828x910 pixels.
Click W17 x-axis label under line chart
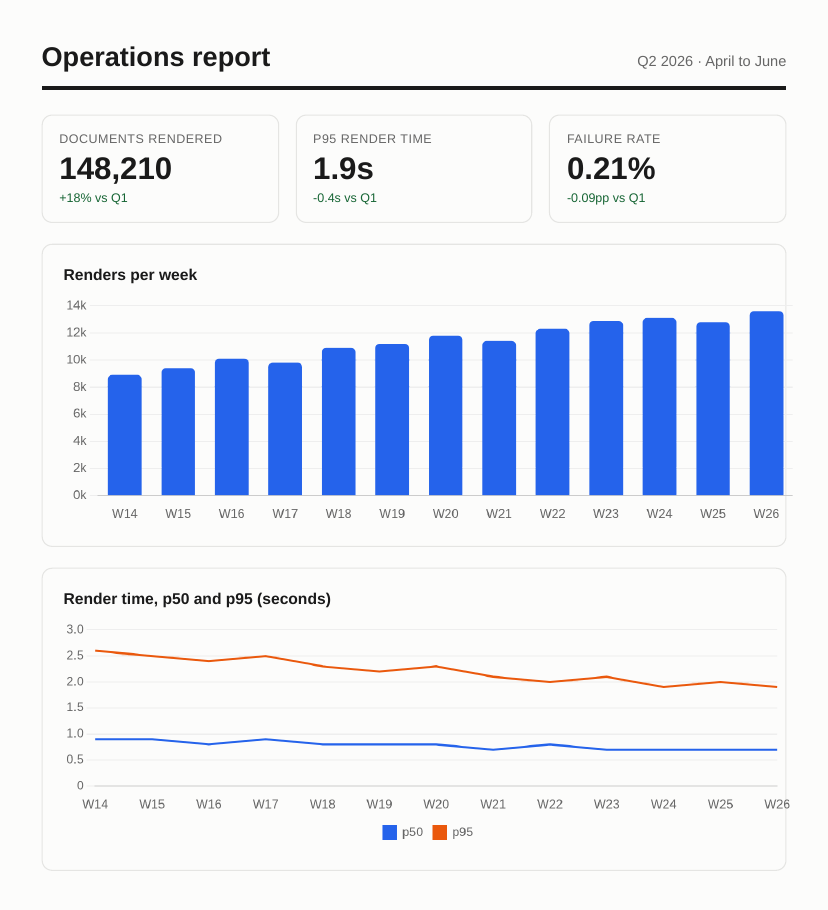pyautogui.click(x=265, y=804)
